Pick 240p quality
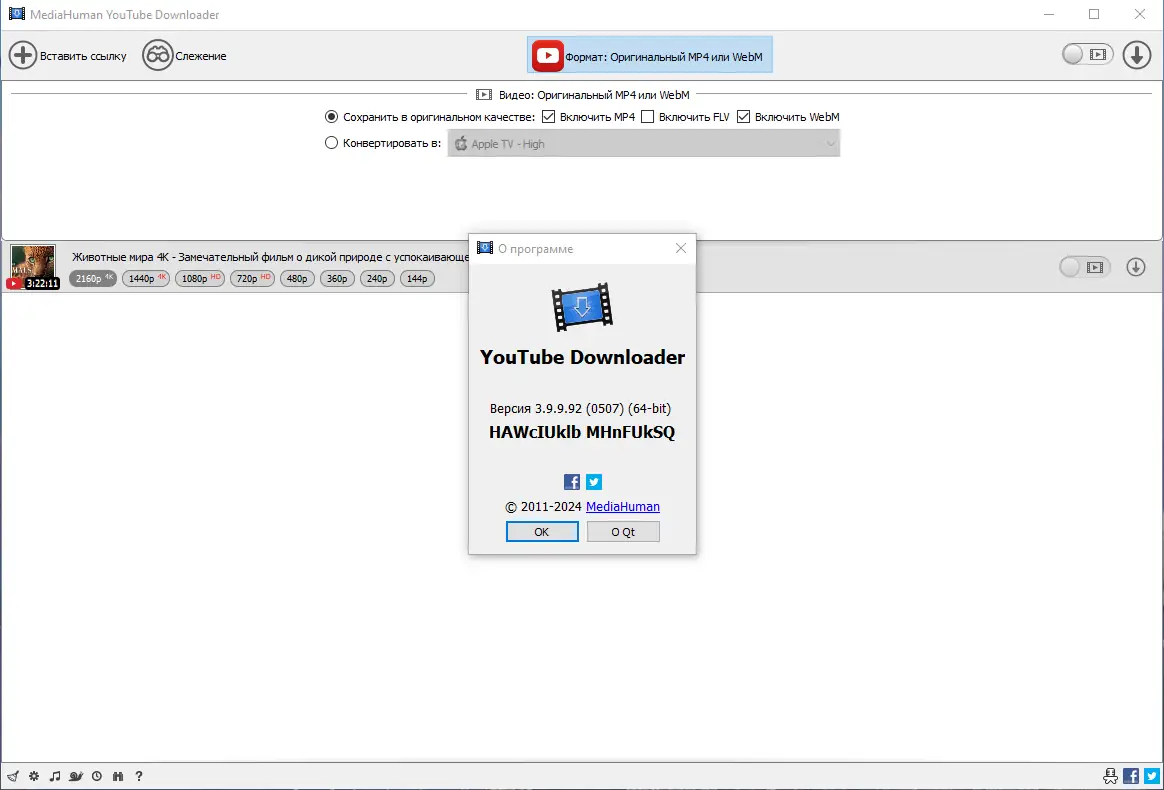Image resolution: width=1164 pixels, height=790 pixels. [x=377, y=278]
